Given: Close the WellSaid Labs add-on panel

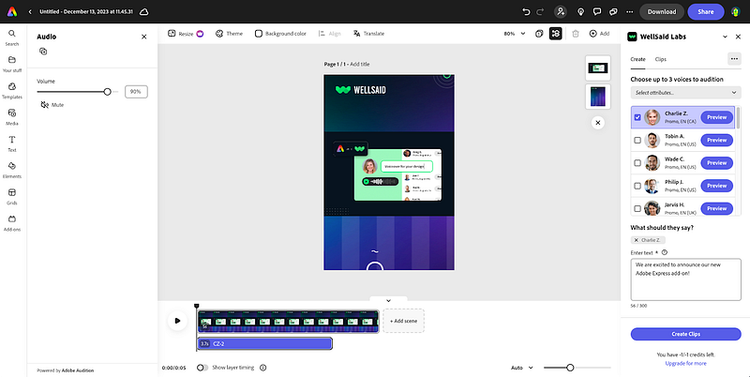Looking at the screenshot, I should coord(738,37).
